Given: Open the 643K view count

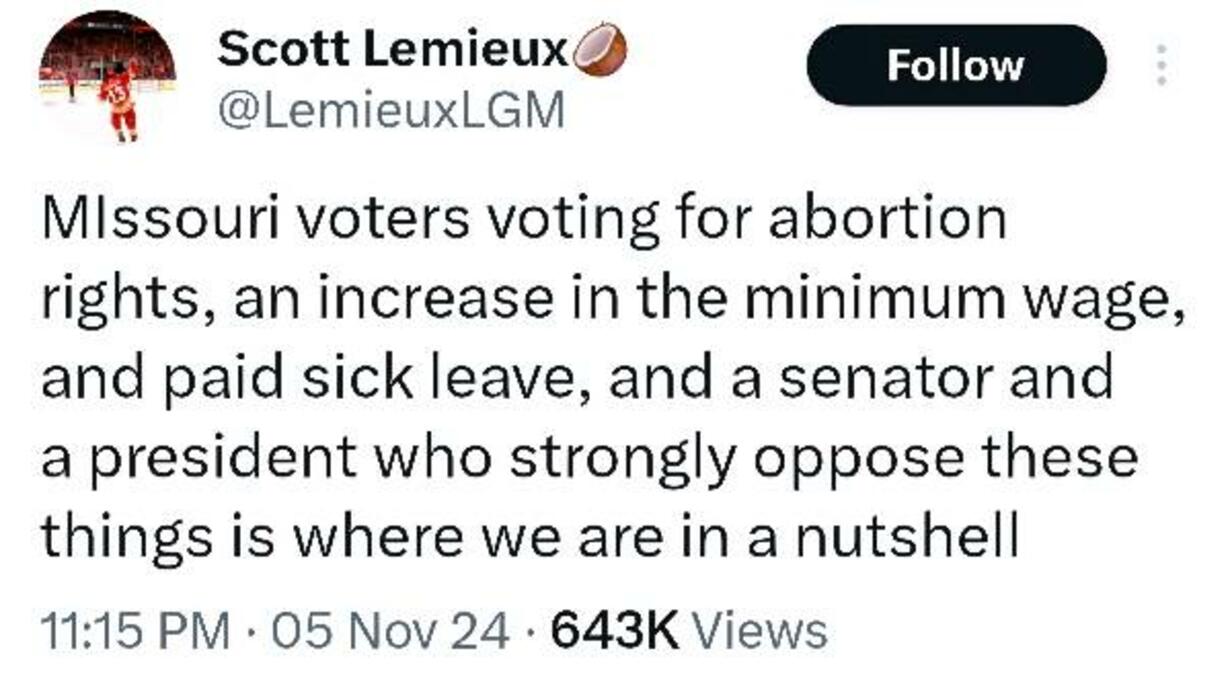Looking at the screenshot, I should coord(615,631).
